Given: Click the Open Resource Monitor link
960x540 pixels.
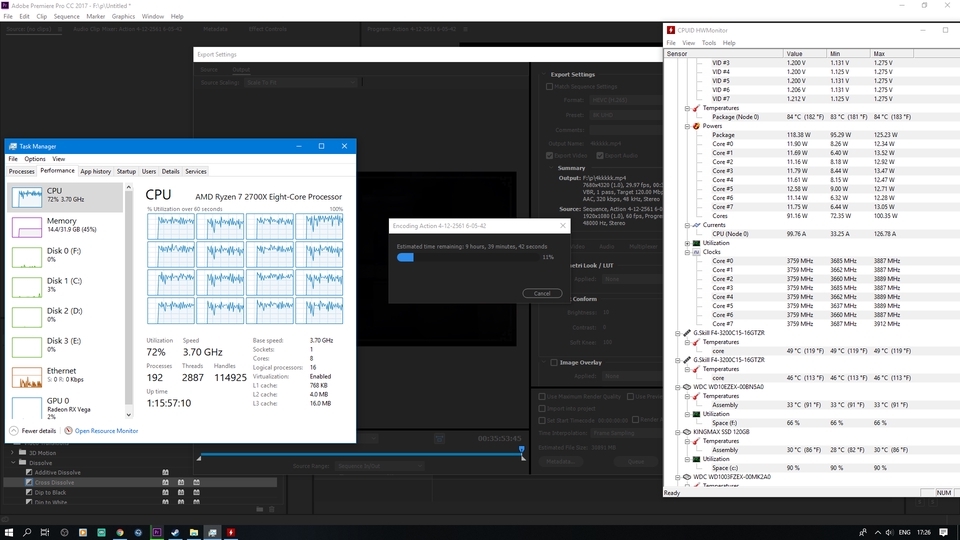Looking at the screenshot, I should 106,431.
